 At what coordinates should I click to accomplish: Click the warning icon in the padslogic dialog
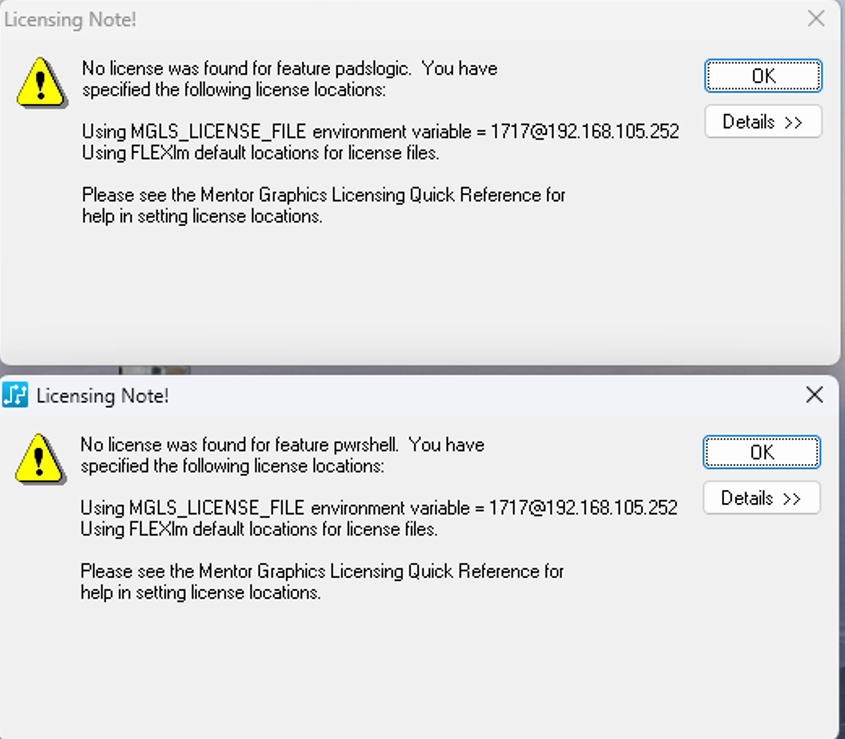pyautogui.click(x=41, y=82)
